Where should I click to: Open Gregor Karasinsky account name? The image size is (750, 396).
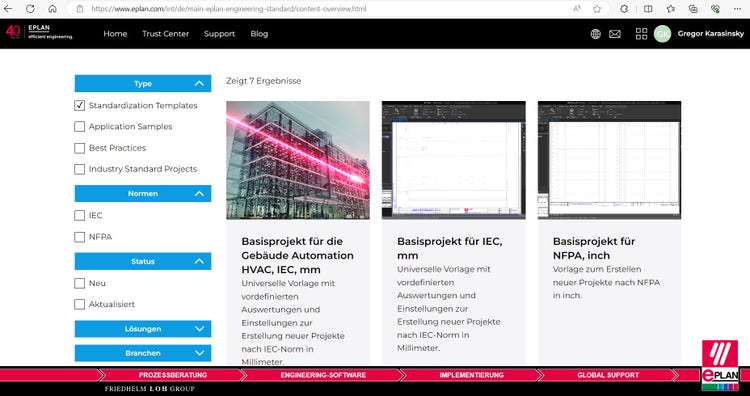tap(711, 34)
